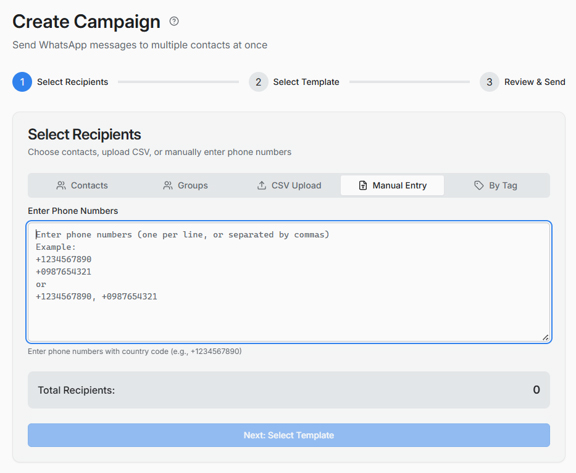
Task: Click the Next: Select Template button
Action: (x=289, y=435)
